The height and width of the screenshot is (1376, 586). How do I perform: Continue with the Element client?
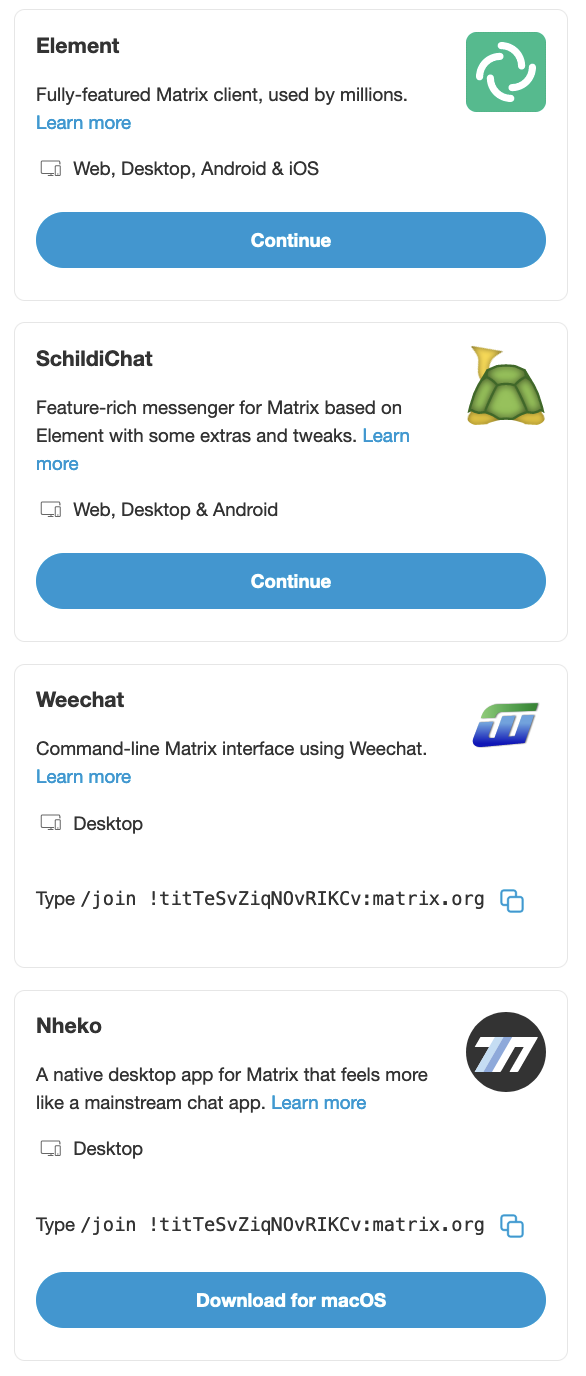pos(291,240)
